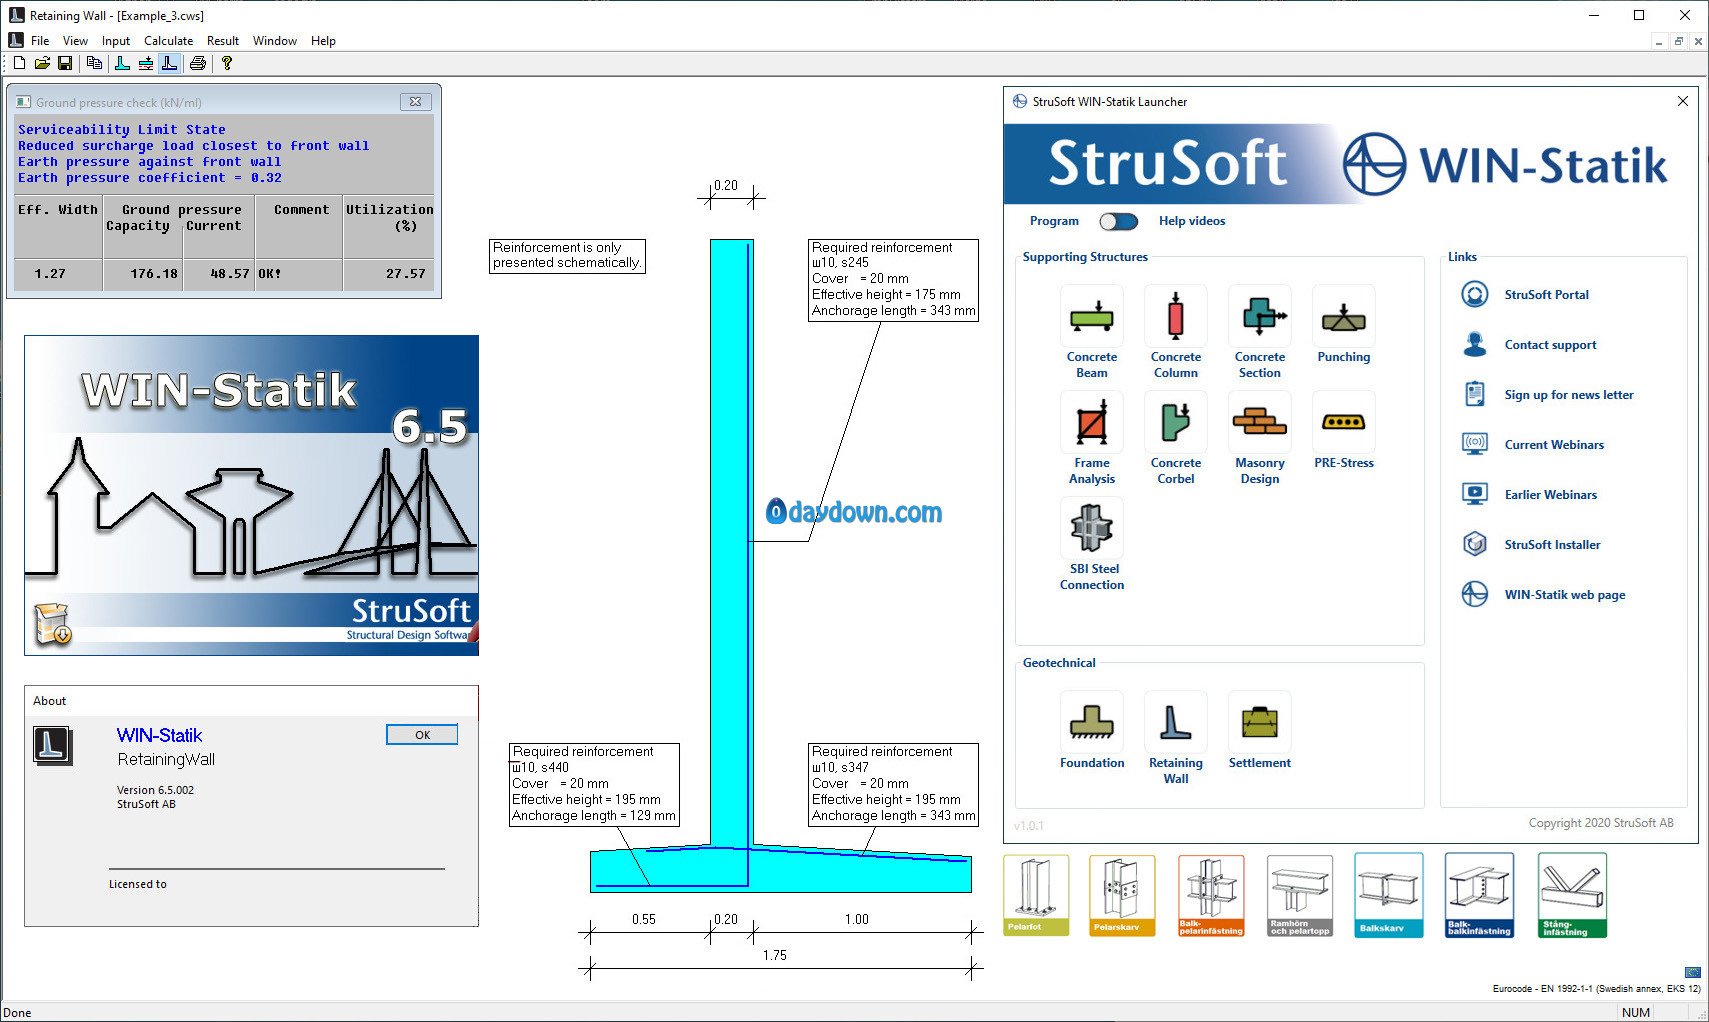Launch the Concrete Beam program
This screenshot has height=1022, width=1709.
point(1092,333)
